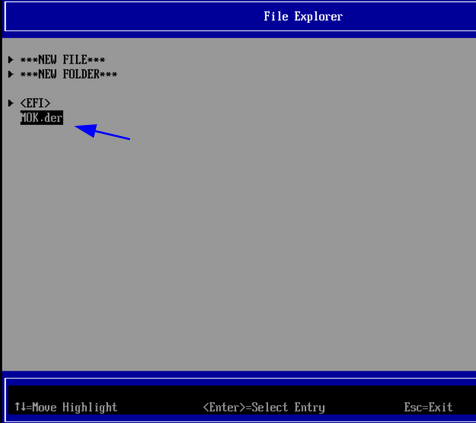Choose the ***NEW FILE*** entry
476x423 pixels.
click(63, 60)
